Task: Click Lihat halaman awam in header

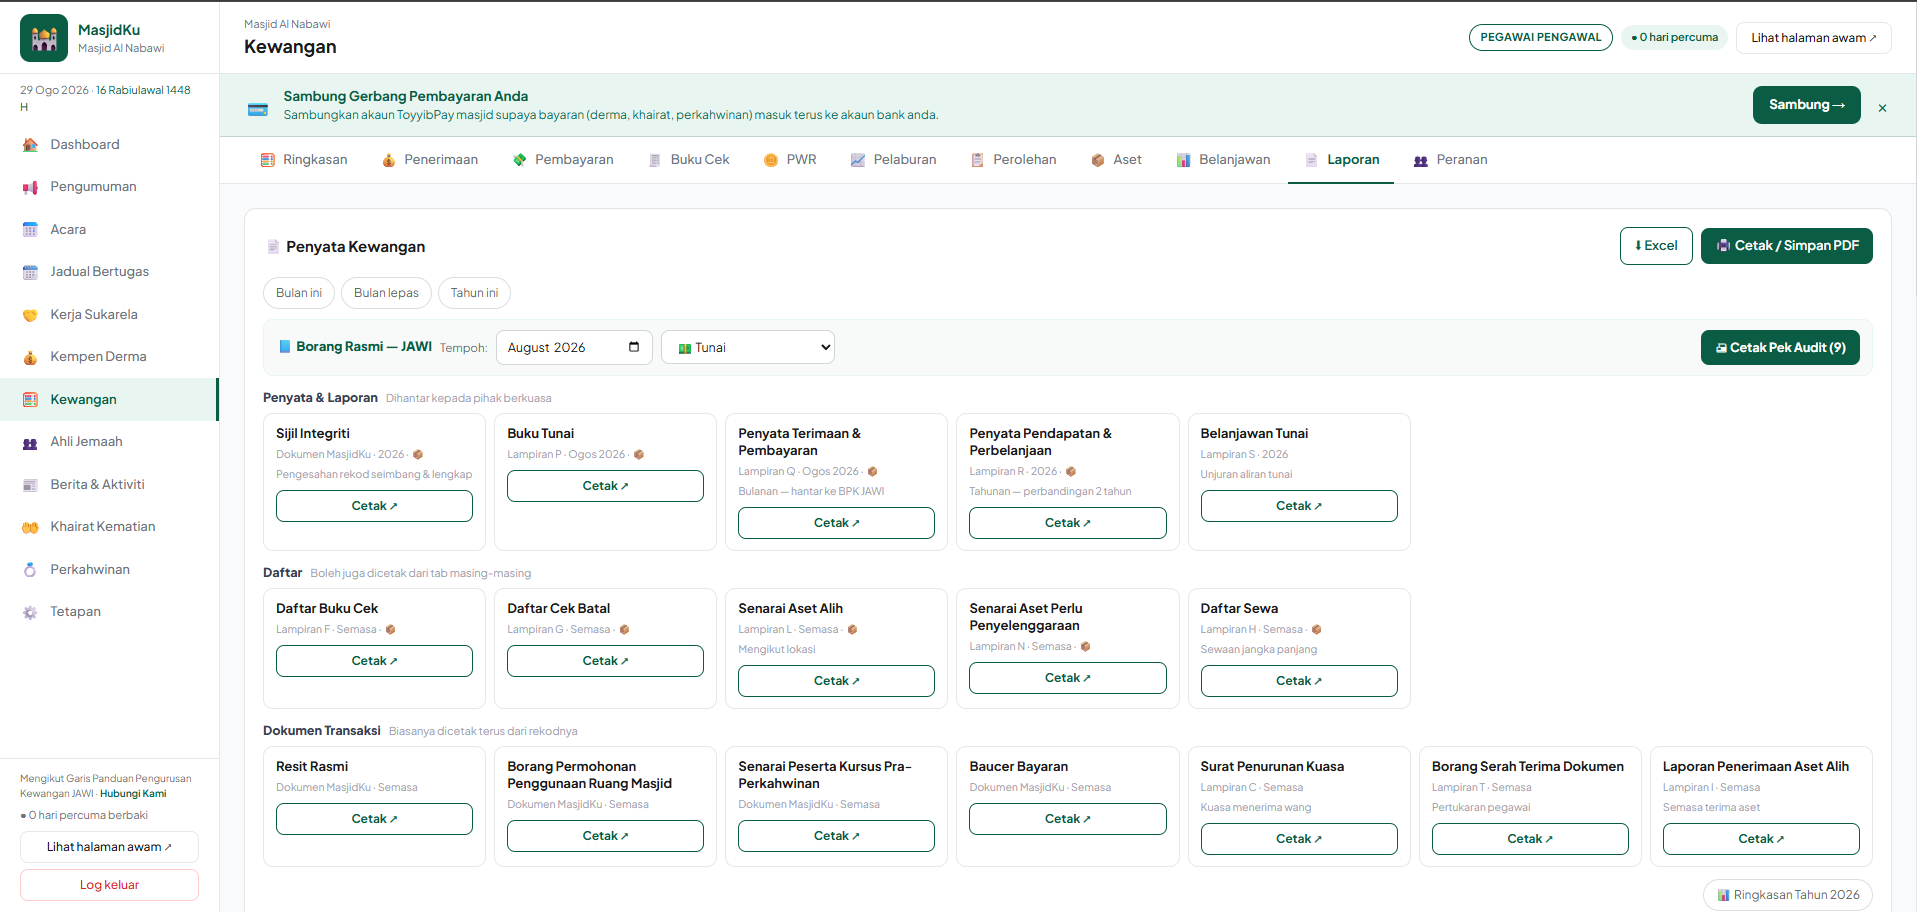Action: tap(1813, 38)
